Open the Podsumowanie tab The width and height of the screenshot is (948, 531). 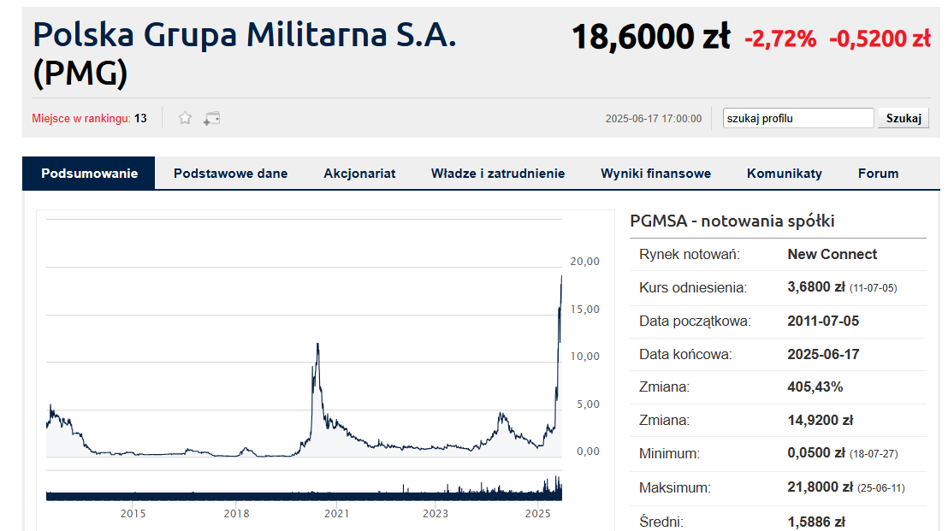click(89, 174)
